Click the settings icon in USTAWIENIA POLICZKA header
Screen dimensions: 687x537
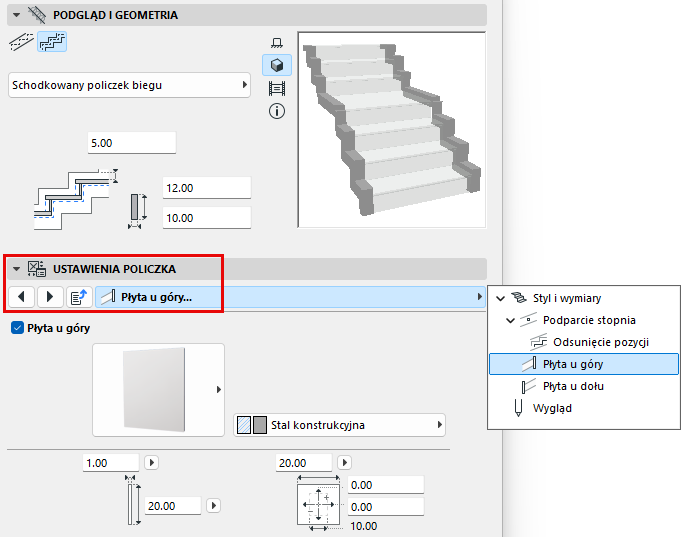[x=37, y=268]
